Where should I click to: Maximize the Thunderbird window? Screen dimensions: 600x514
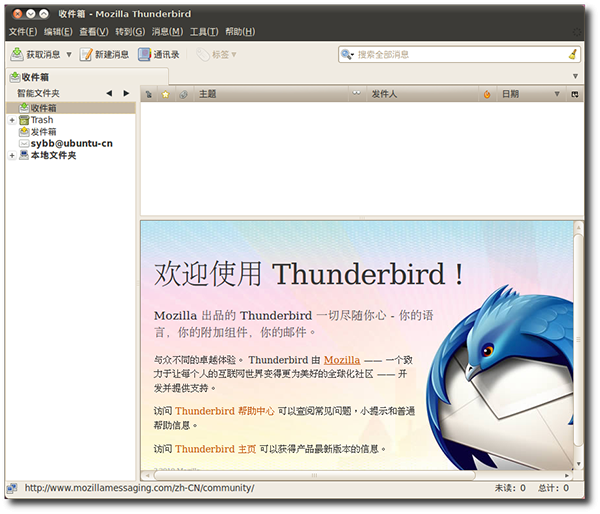click(x=44, y=14)
